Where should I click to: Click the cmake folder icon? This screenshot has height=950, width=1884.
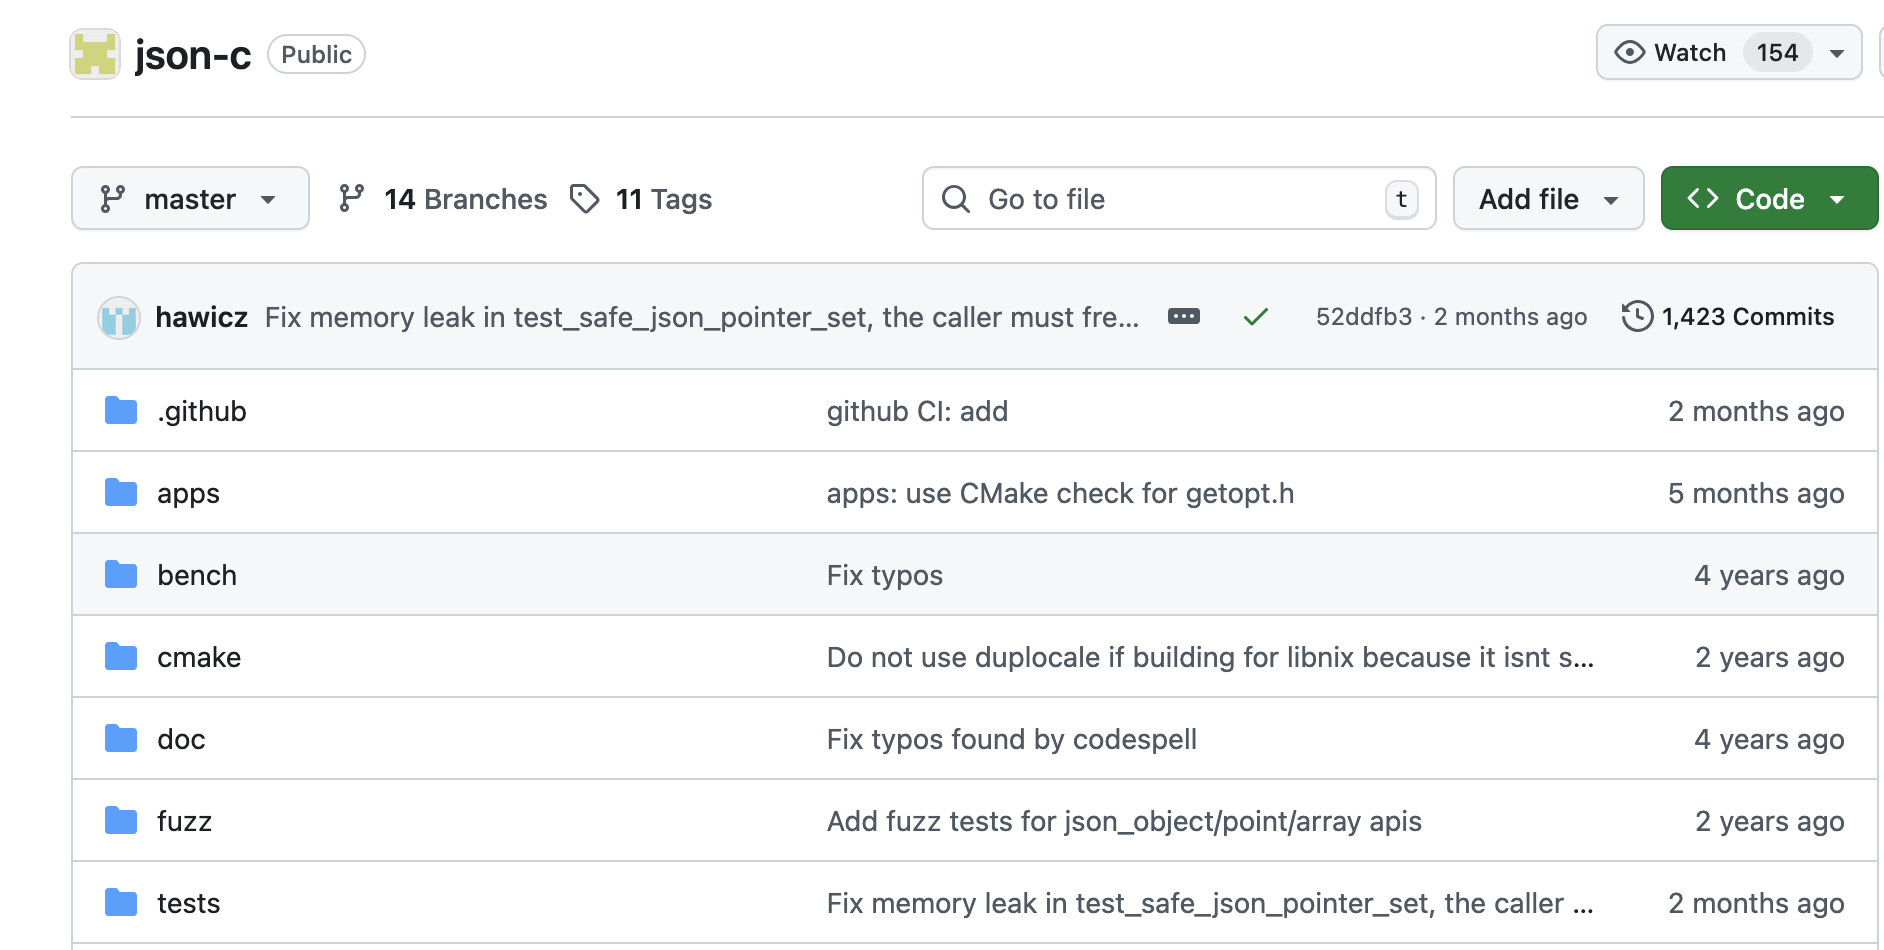(x=121, y=657)
